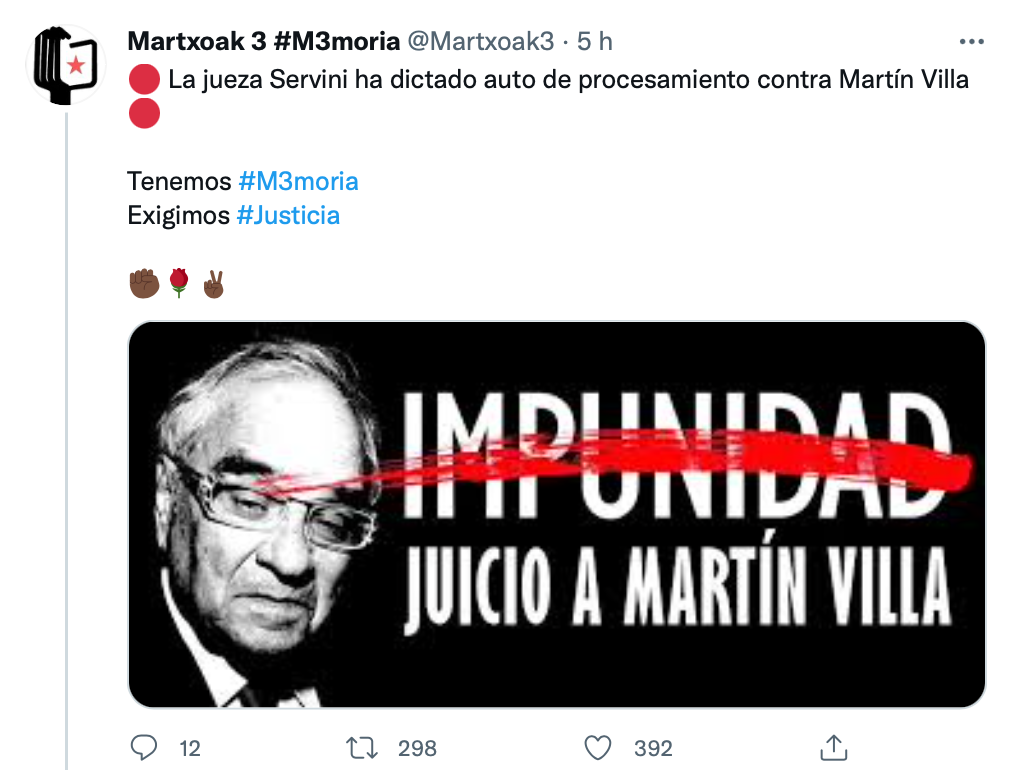Open the three-dot more options menu
The width and height of the screenshot is (1012, 770).
click(971, 42)
